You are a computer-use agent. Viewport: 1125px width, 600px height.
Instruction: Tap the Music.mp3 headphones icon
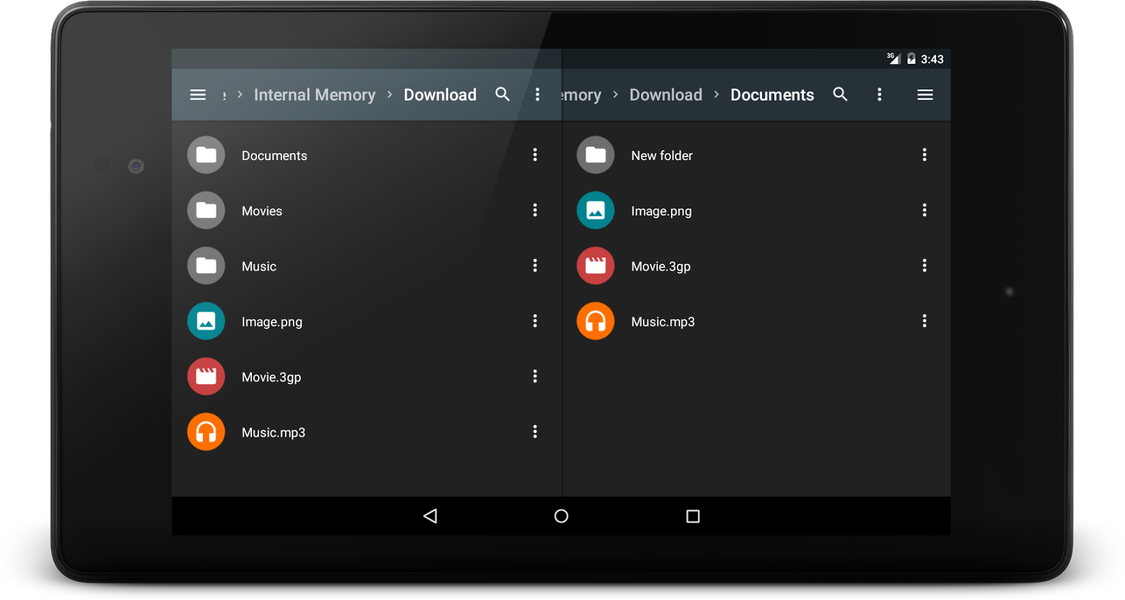point(206,432)
